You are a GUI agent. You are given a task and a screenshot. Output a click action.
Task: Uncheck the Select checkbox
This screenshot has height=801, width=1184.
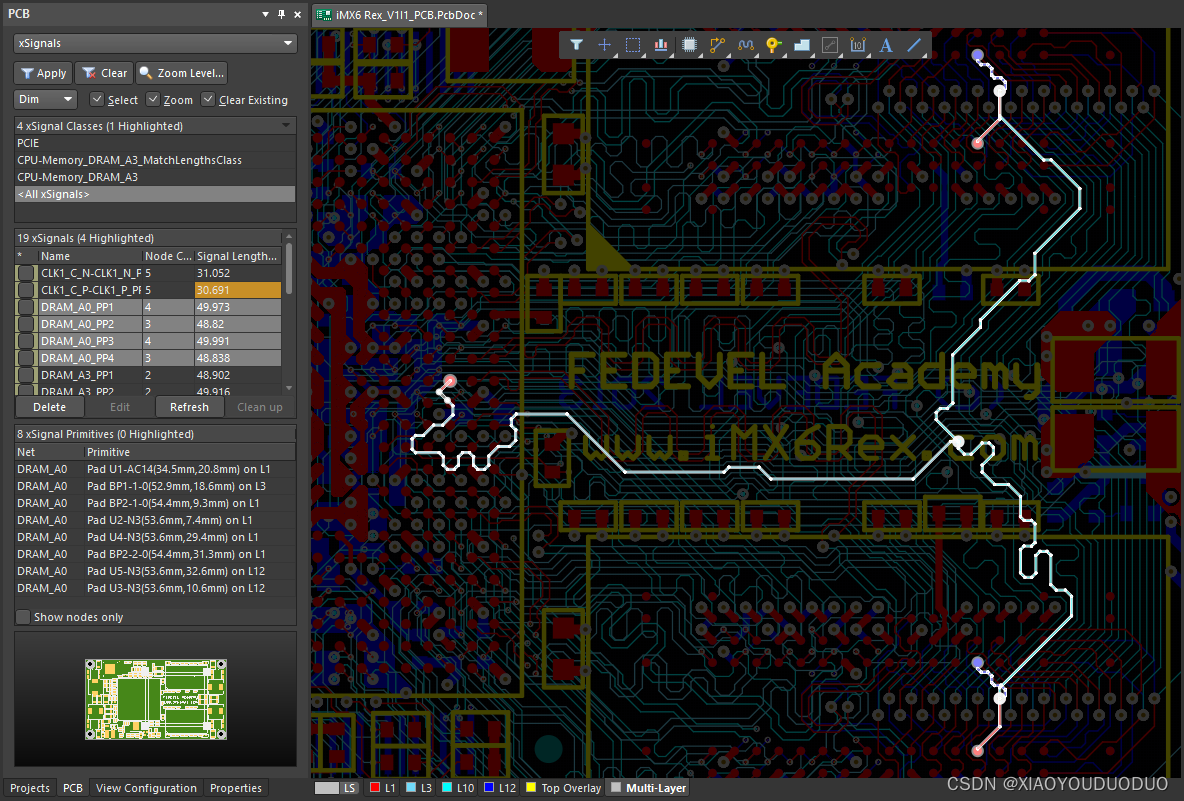pyautogui.click(x=97, y=100)
